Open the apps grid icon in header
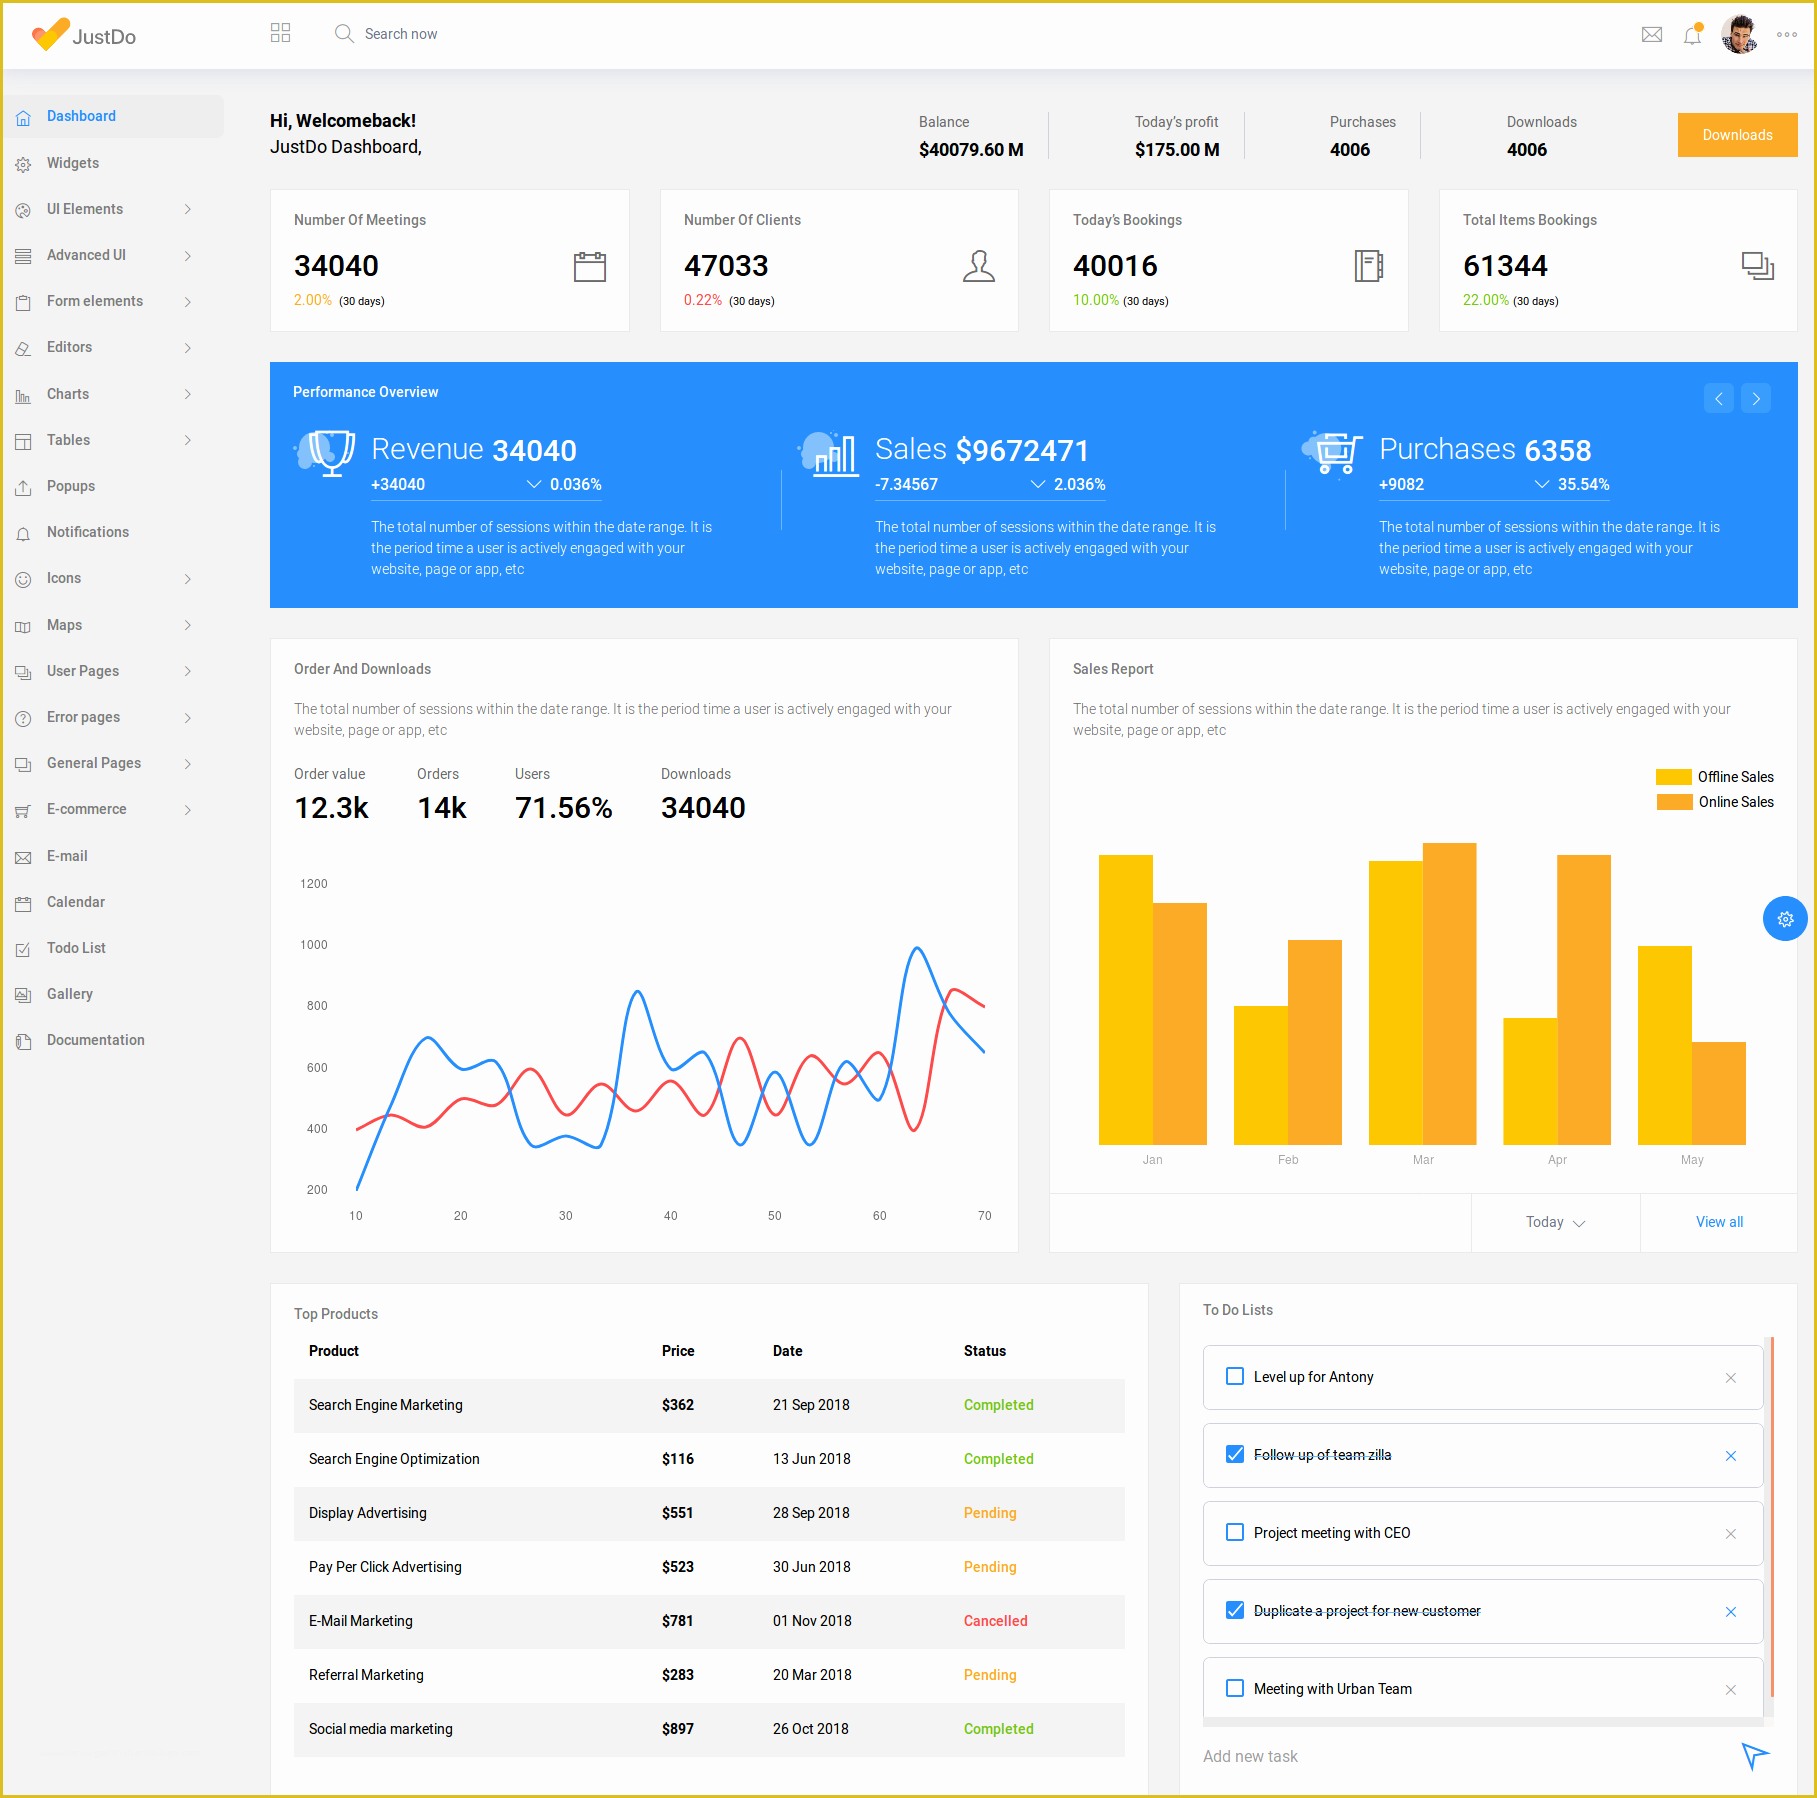The height and width of the screenshot is (1798, 1817). [x=280, y=33]
